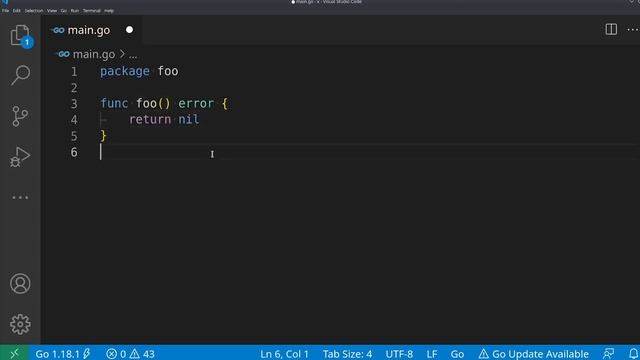This screenshot has width=640, height=360.
Task: Click the 'package' keyword on line 1
Action: point(124,71)
